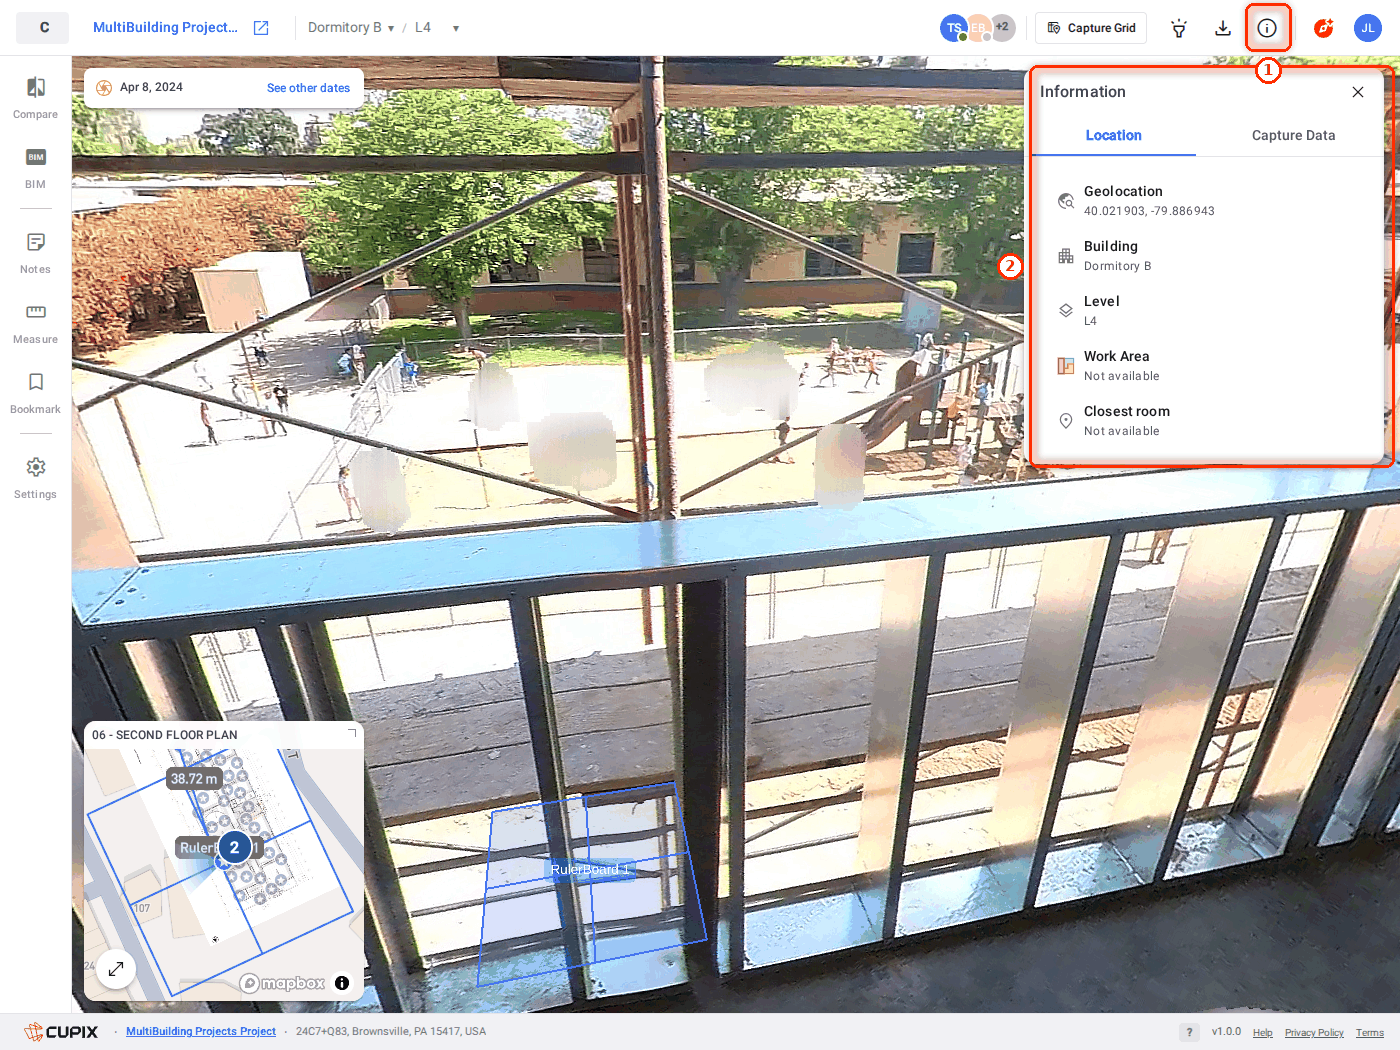This screenshot has height=1050, width=1400.
Task: Click the Level layers icon
Action: click(1066, 311)
